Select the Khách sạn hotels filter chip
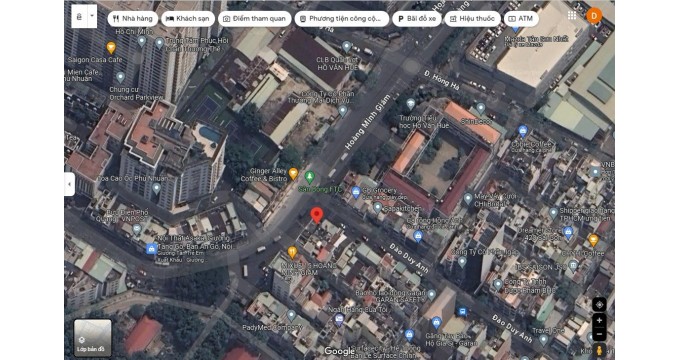This screenshot has width=680, height=360. [x=188, y=19]
